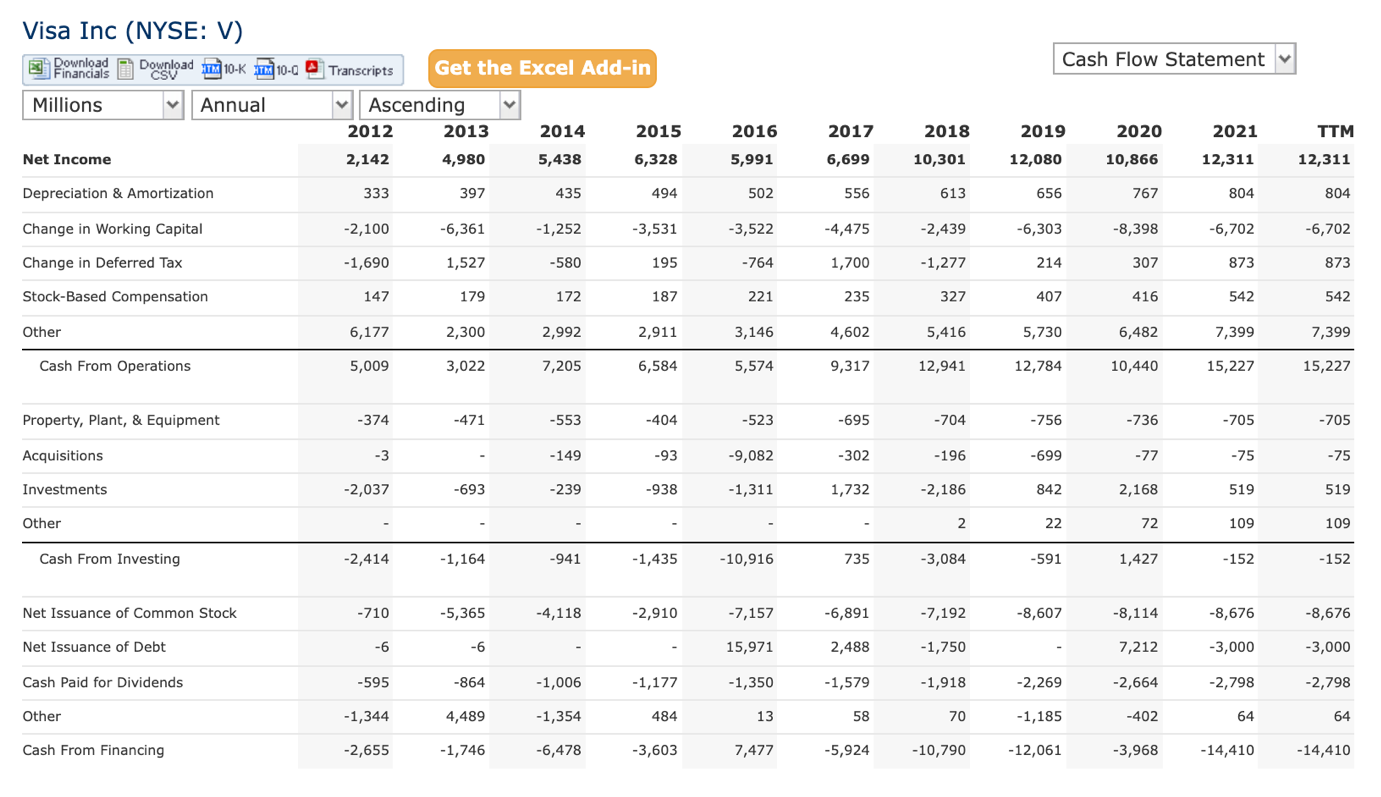Click the Property, Plant, & Equipment label

click(121, 420)
